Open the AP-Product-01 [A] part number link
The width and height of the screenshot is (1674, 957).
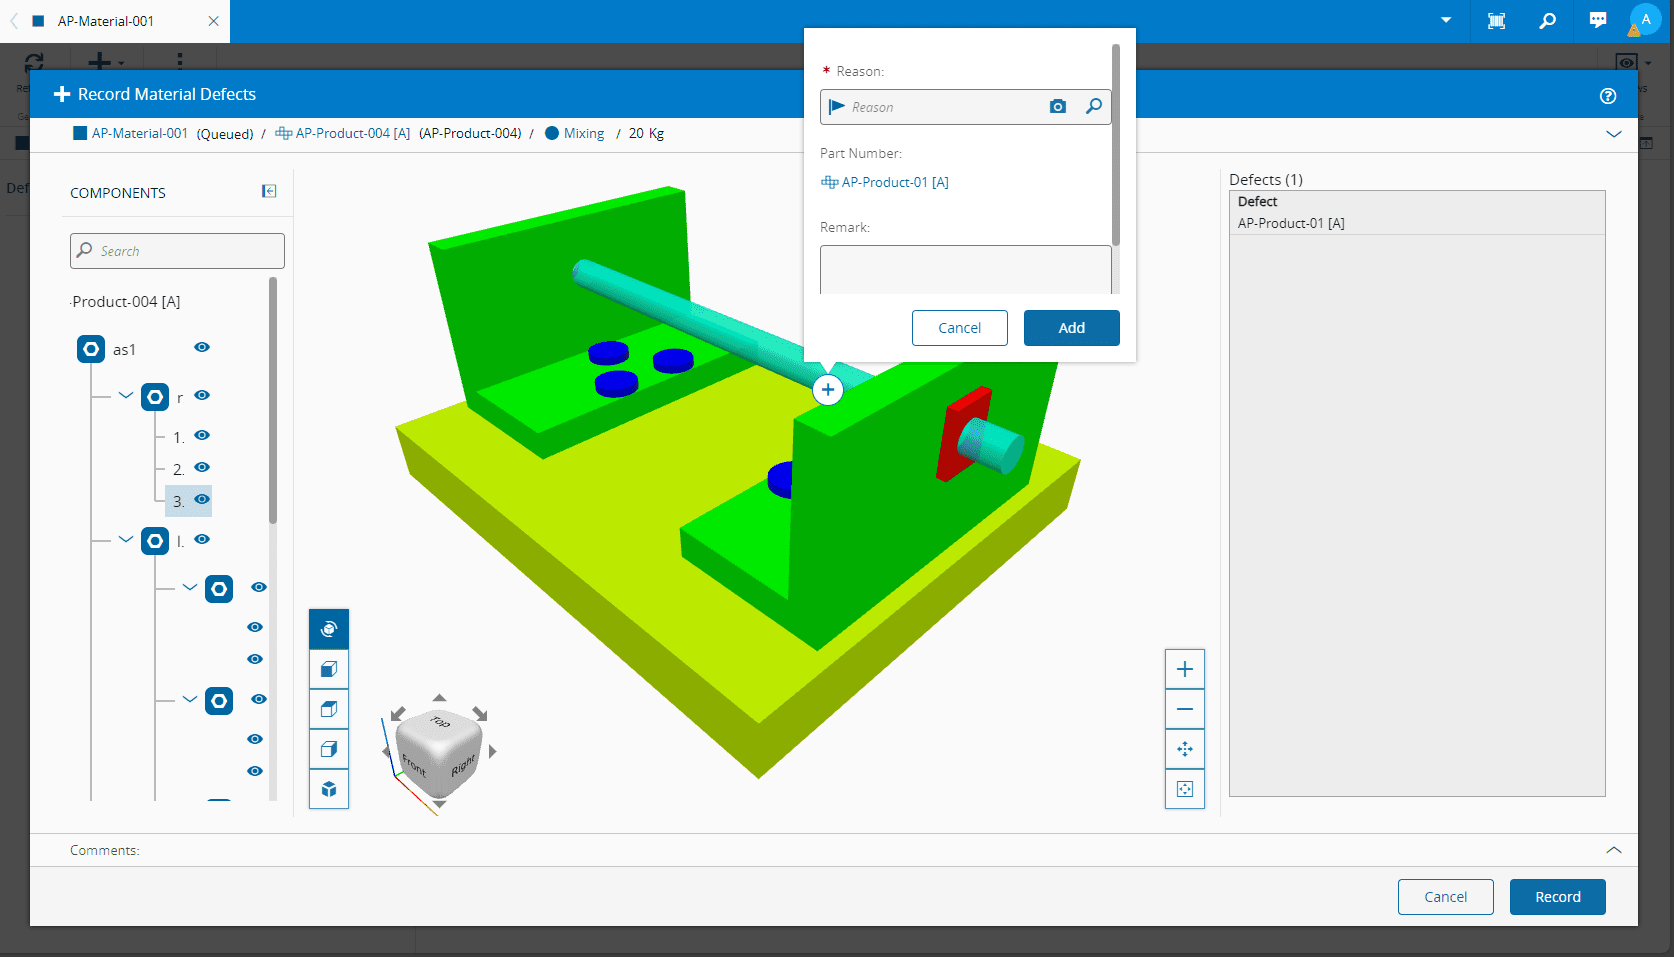pos(895,182)
